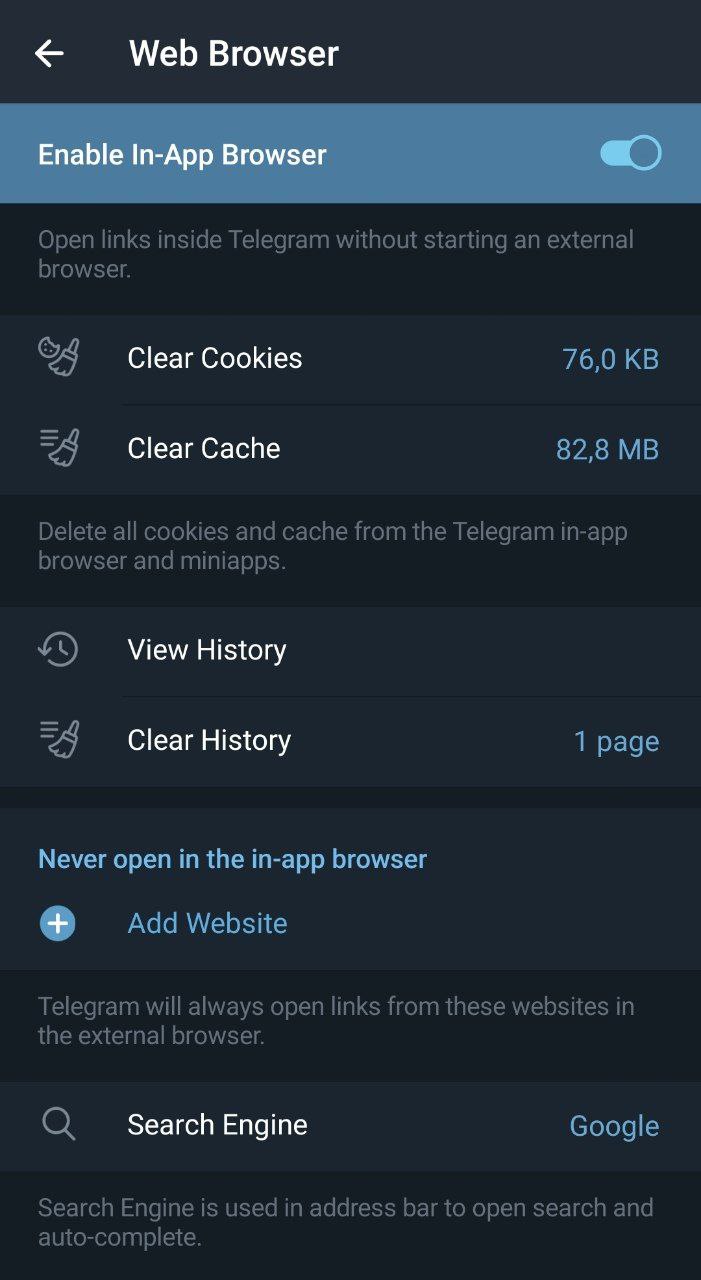The width and height of the screenshot is (701, 1280).
Task: Tap the 1 page history count
Action: 616,742
